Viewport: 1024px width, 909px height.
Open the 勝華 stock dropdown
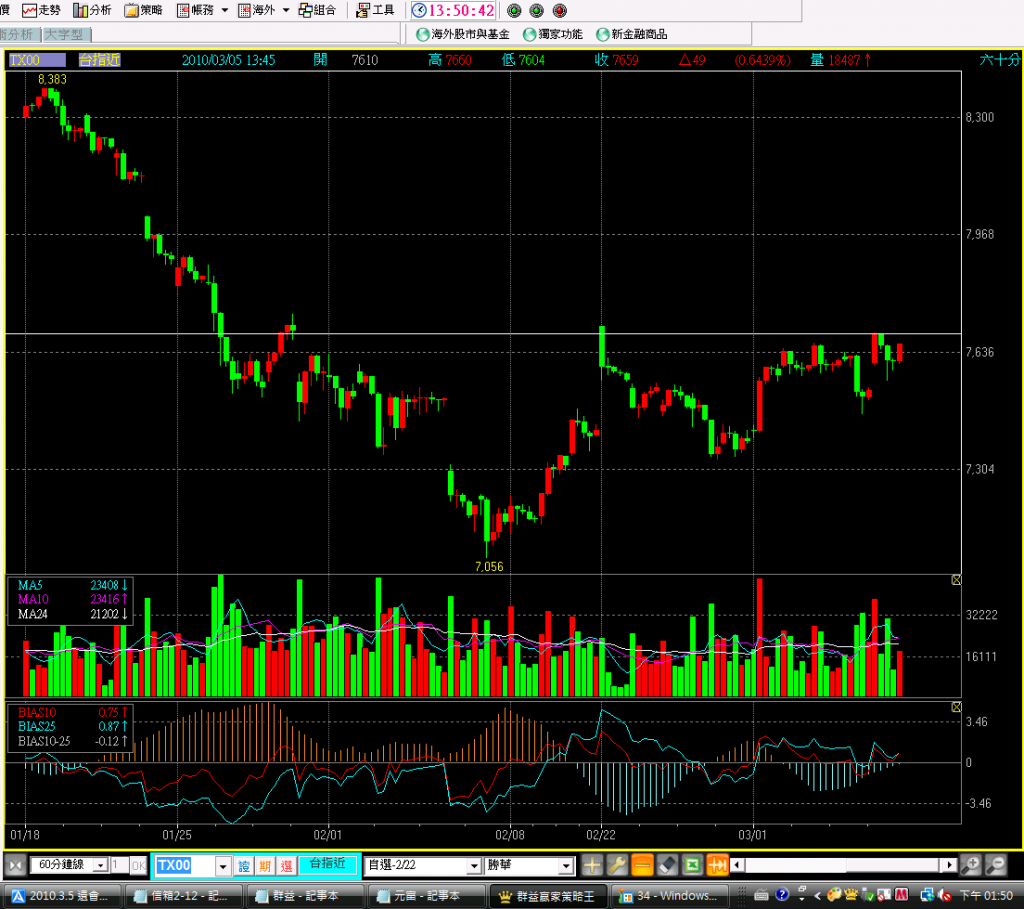click(x=530, y=866)
